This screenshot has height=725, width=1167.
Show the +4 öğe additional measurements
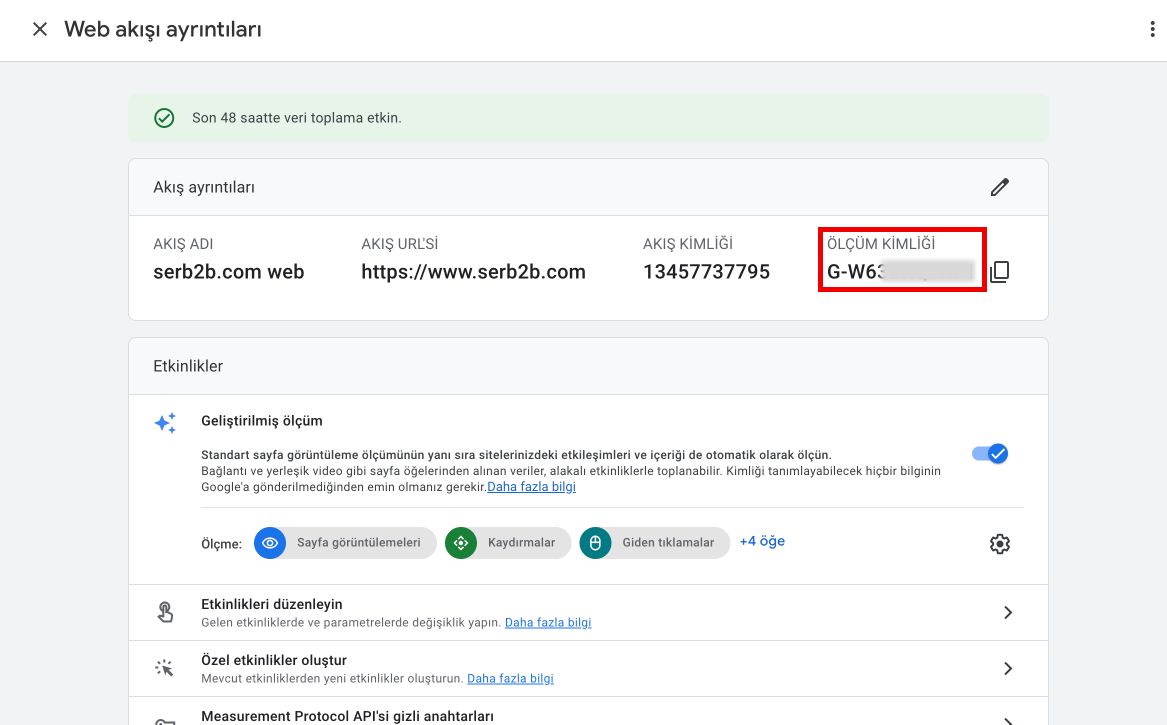click(x=762, y=541)
